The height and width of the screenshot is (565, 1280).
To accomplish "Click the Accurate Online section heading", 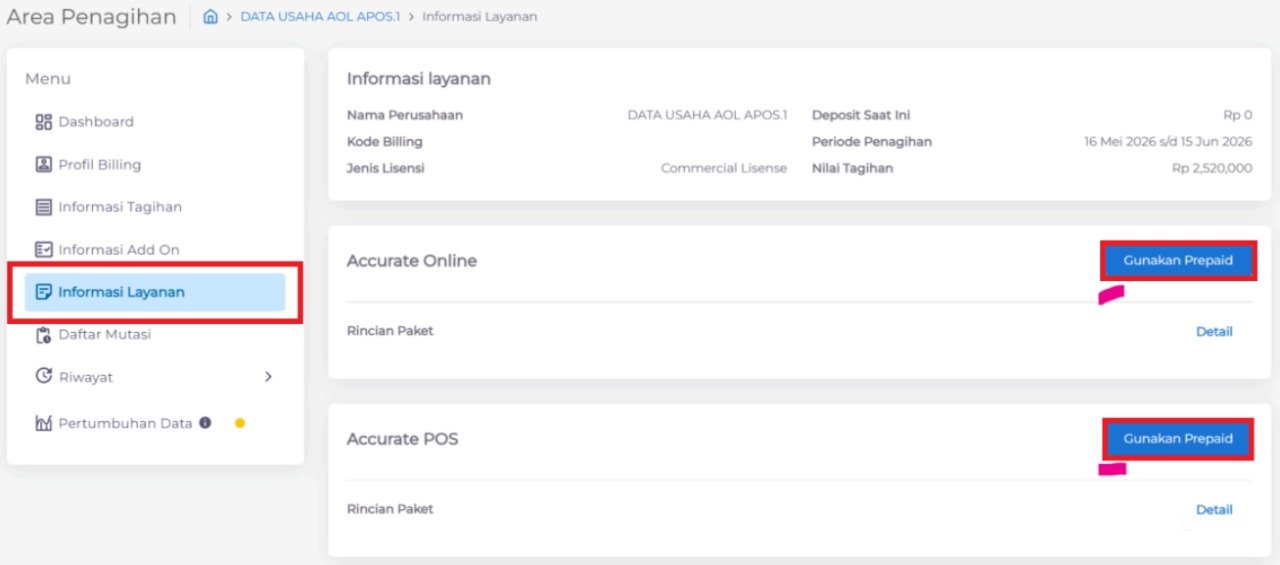I will click(x=412, y=261).
